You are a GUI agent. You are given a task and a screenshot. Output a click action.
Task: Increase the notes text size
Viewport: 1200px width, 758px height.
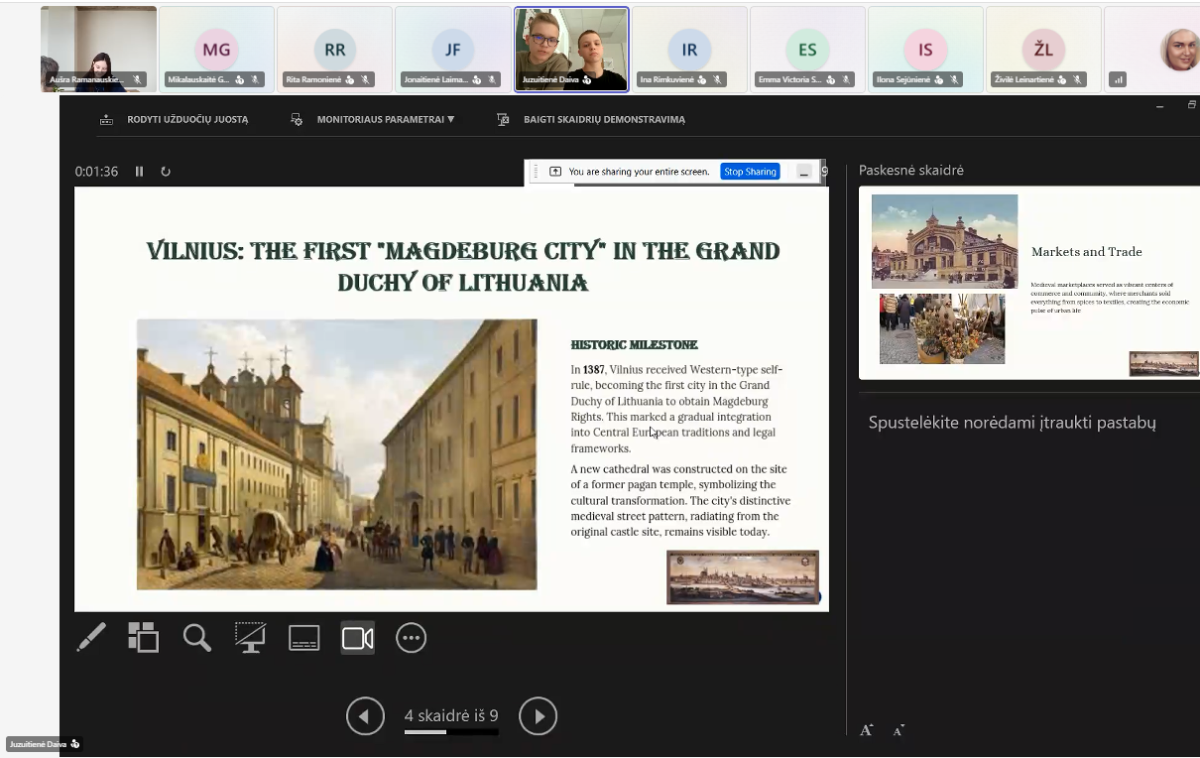(866, 730)
